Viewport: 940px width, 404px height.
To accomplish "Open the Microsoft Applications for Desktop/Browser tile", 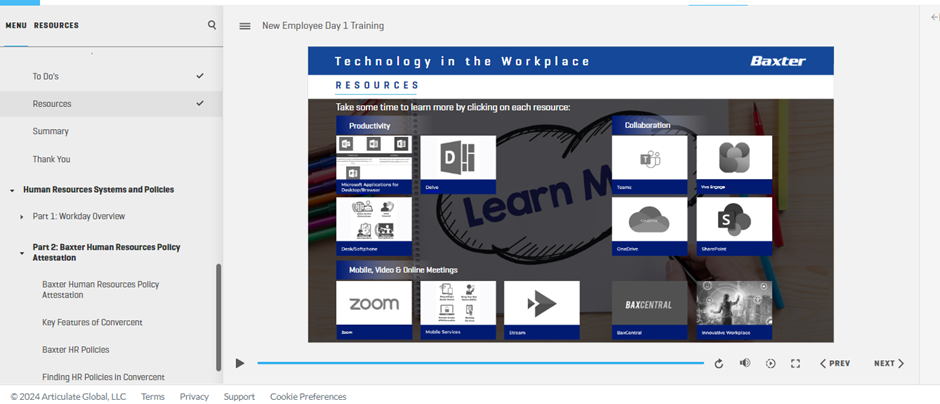I will point(374,165).
